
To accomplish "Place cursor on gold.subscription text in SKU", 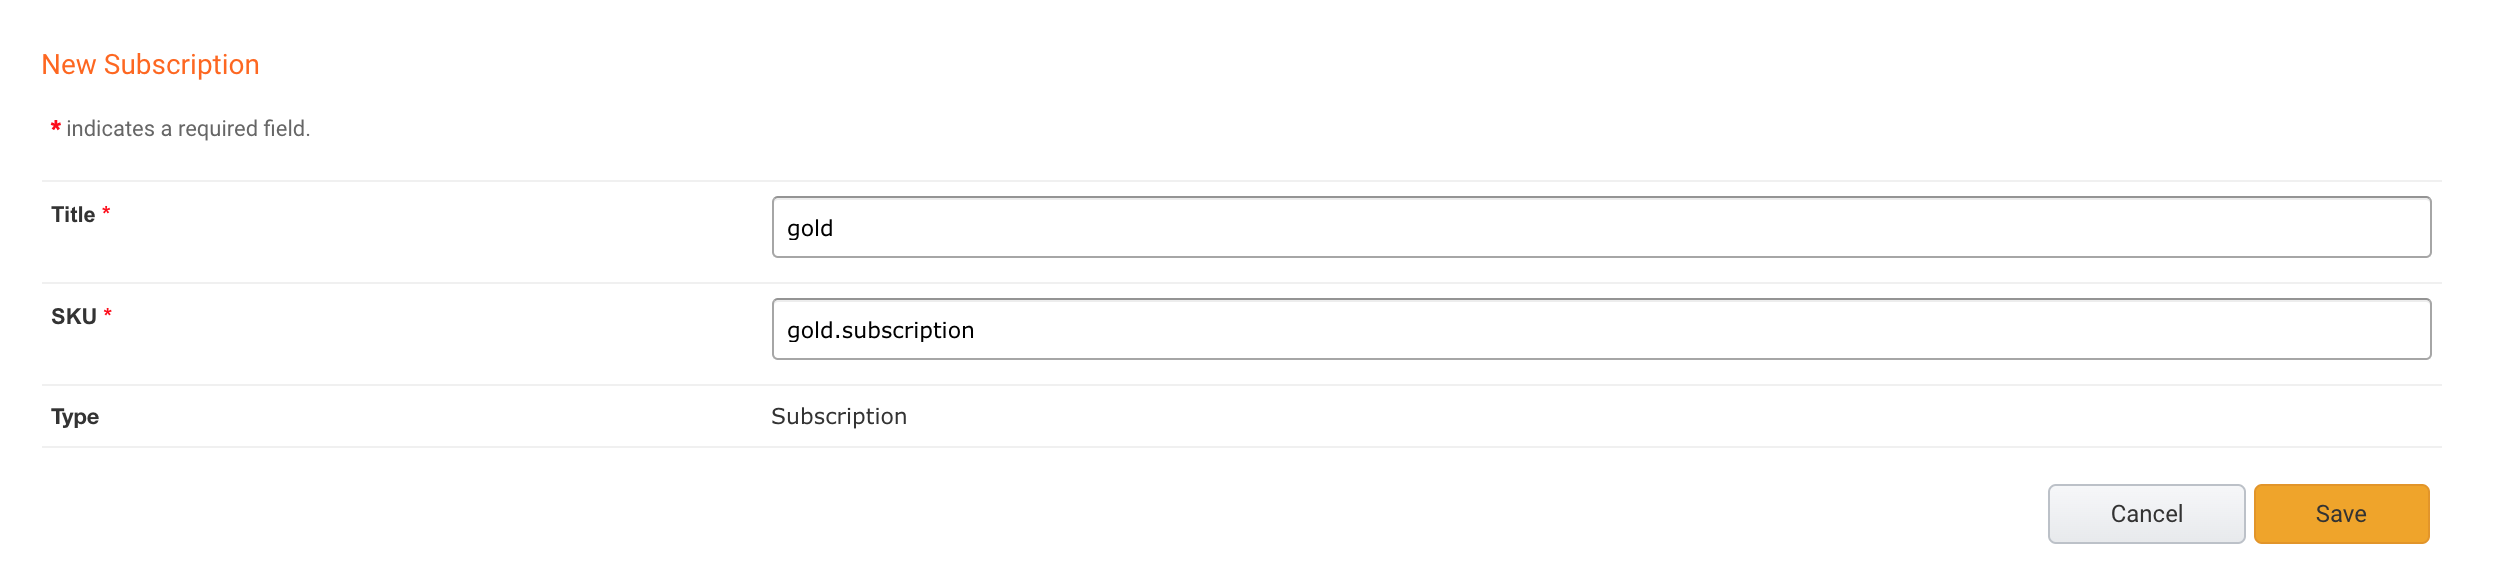I will (881, 331).
